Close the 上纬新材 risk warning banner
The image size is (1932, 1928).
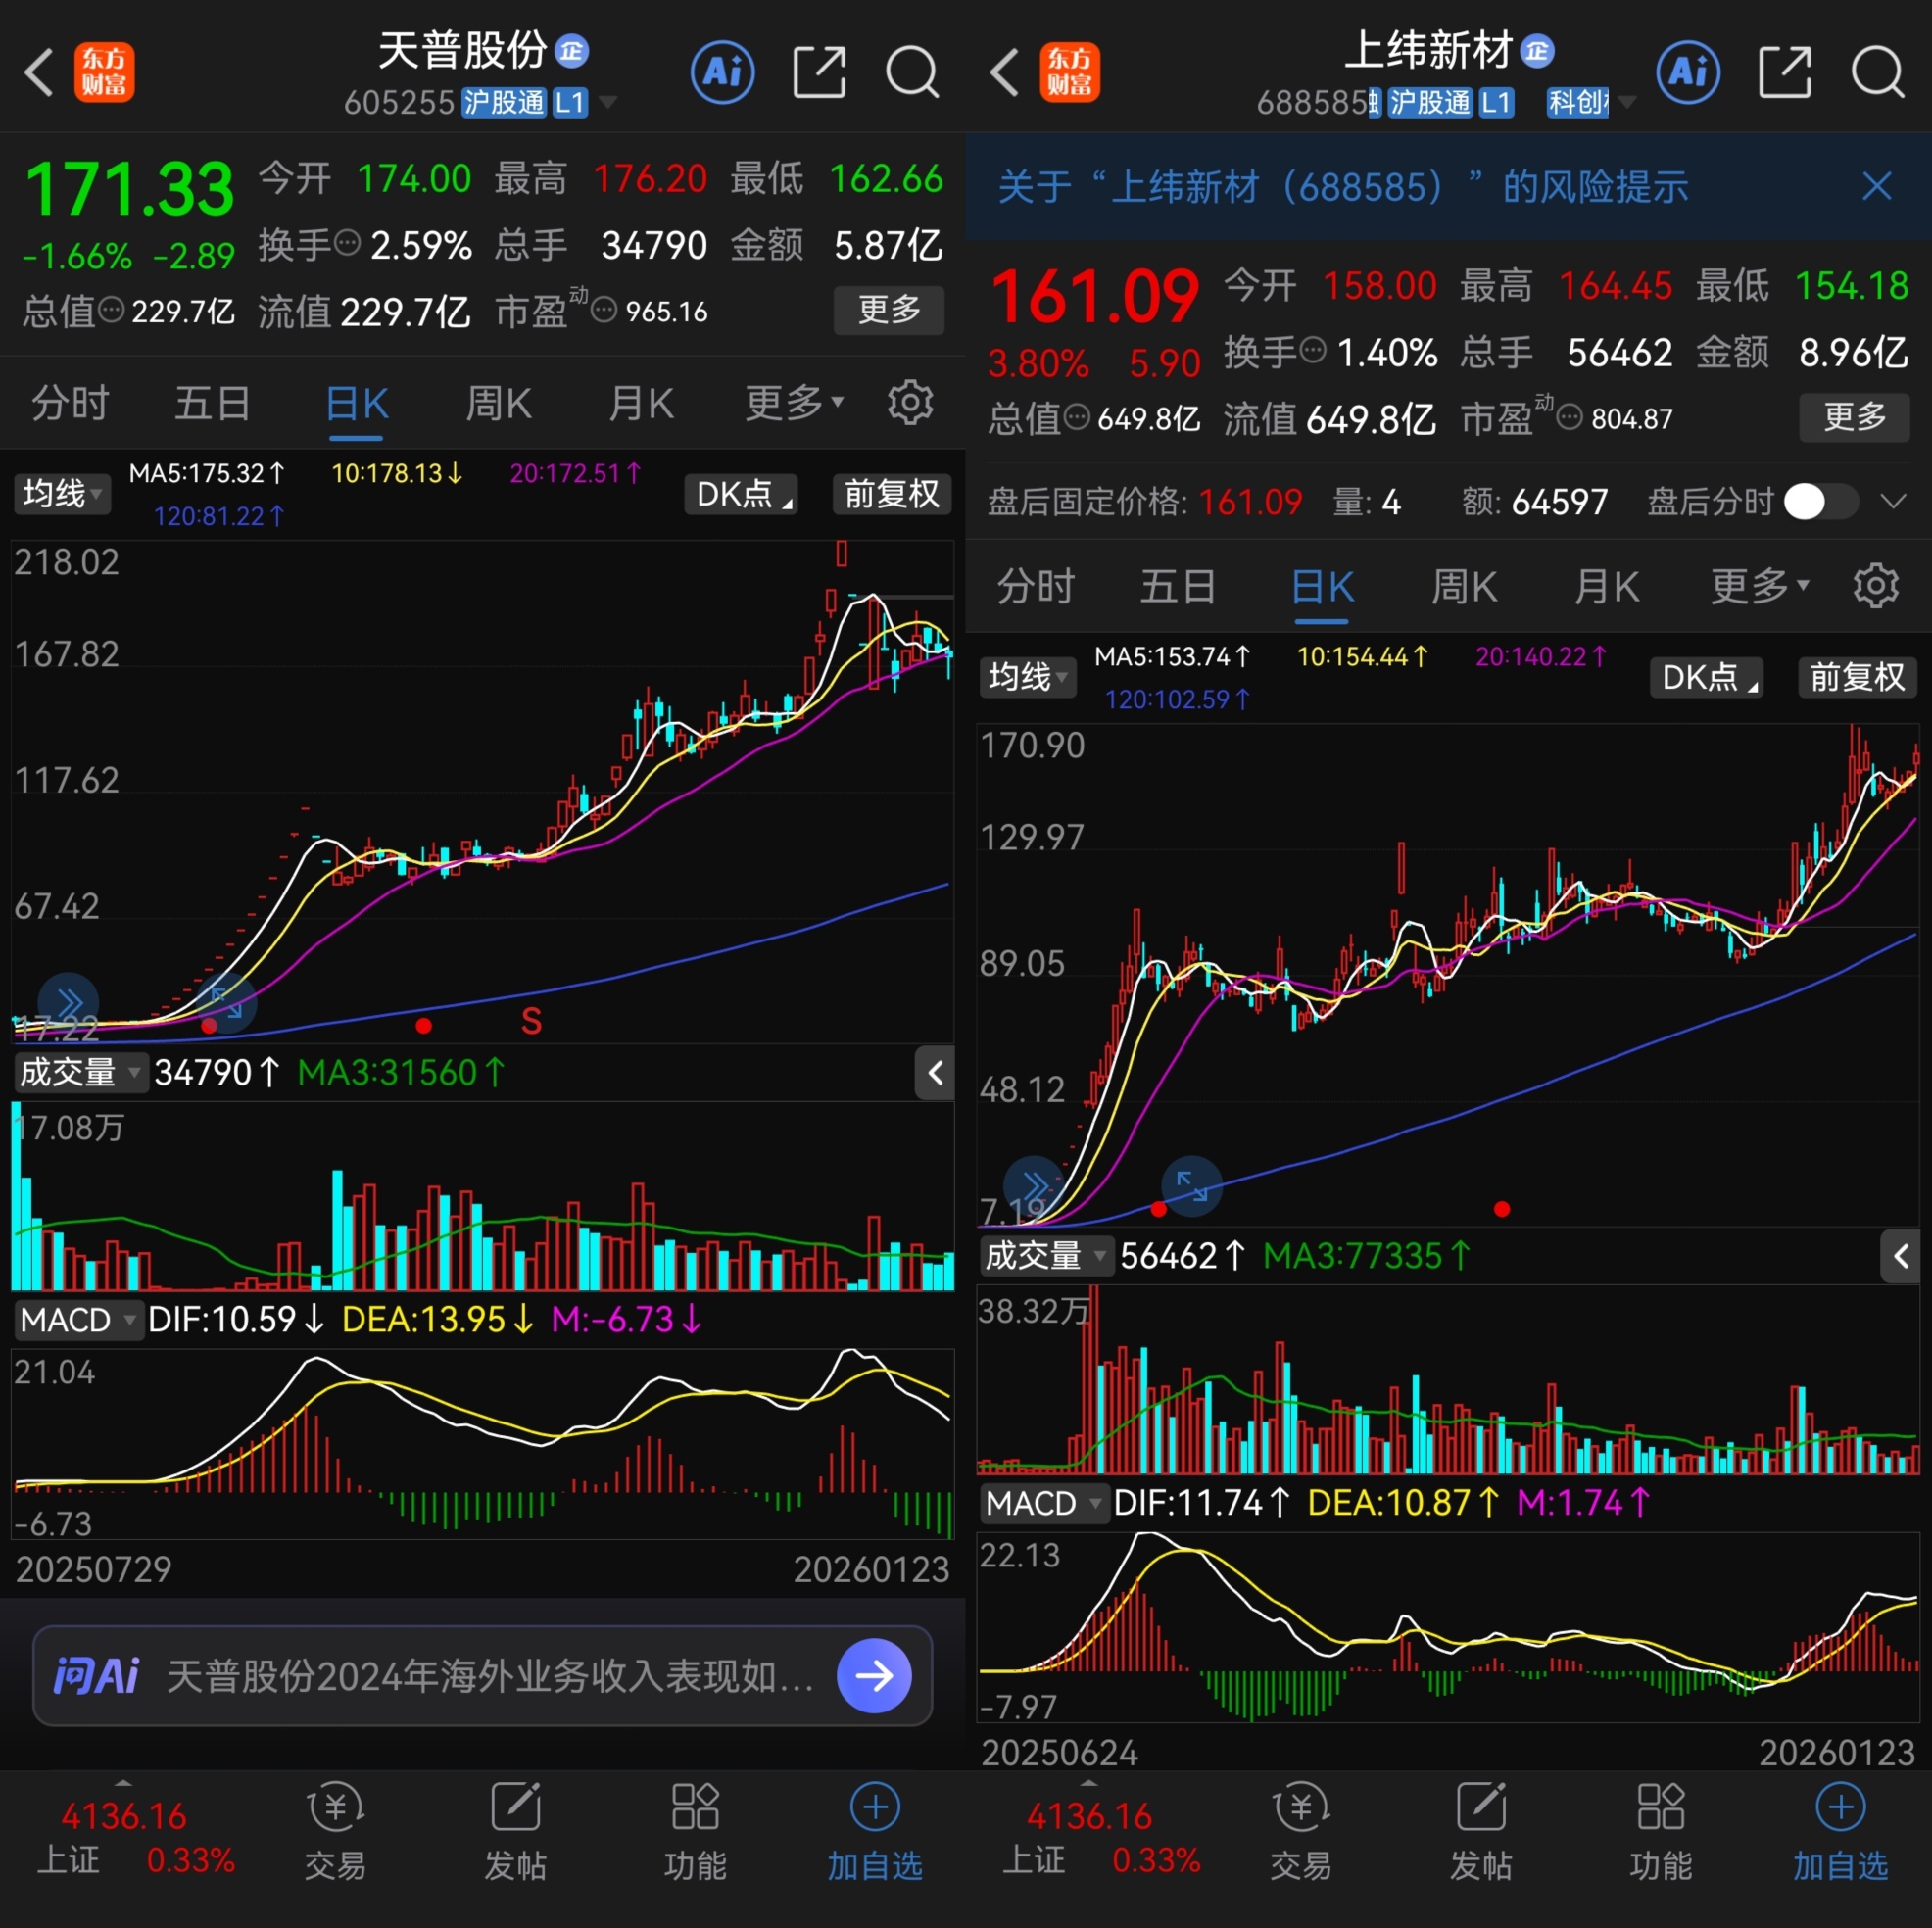click(1876, 186)
